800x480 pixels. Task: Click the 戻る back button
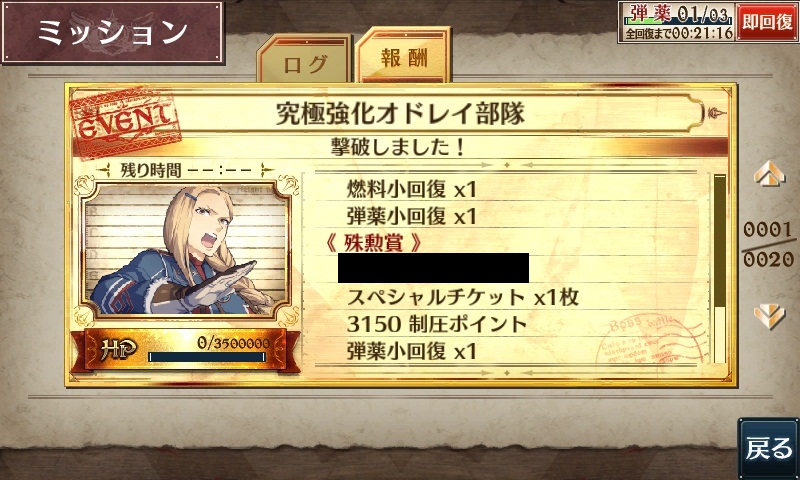(769, 448)
